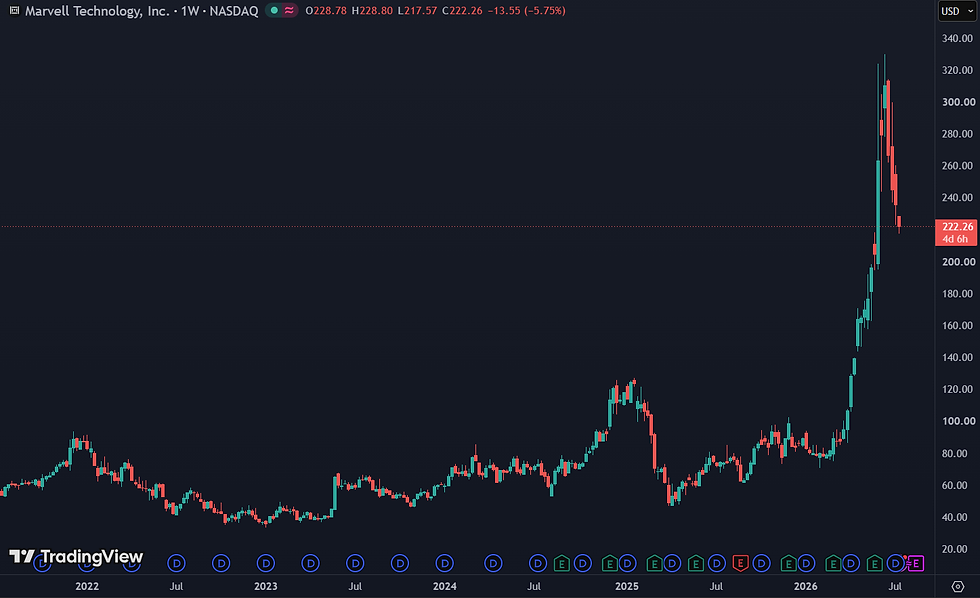This screenshot has height=598, width=980.
Task: Click the 2024 label on time axis
Action: (444, 586)
